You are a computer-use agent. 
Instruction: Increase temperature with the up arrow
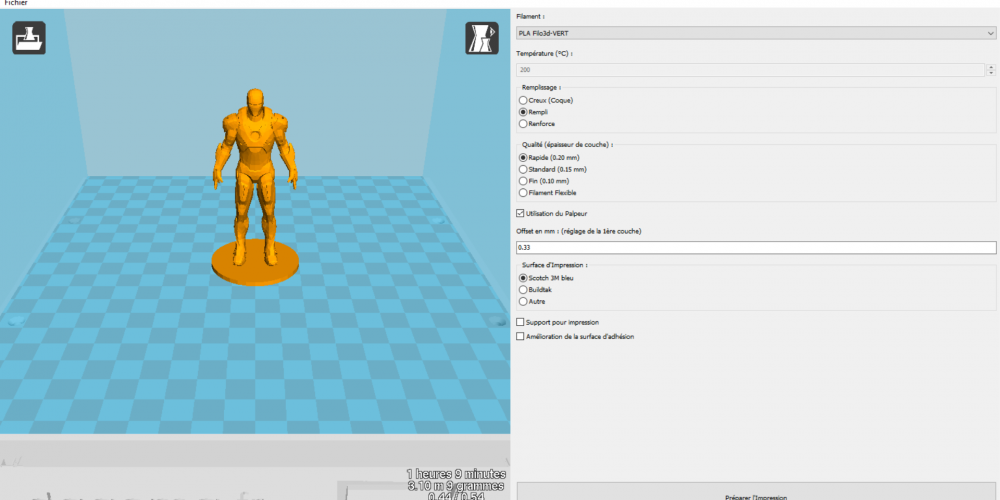pos(991,67)
